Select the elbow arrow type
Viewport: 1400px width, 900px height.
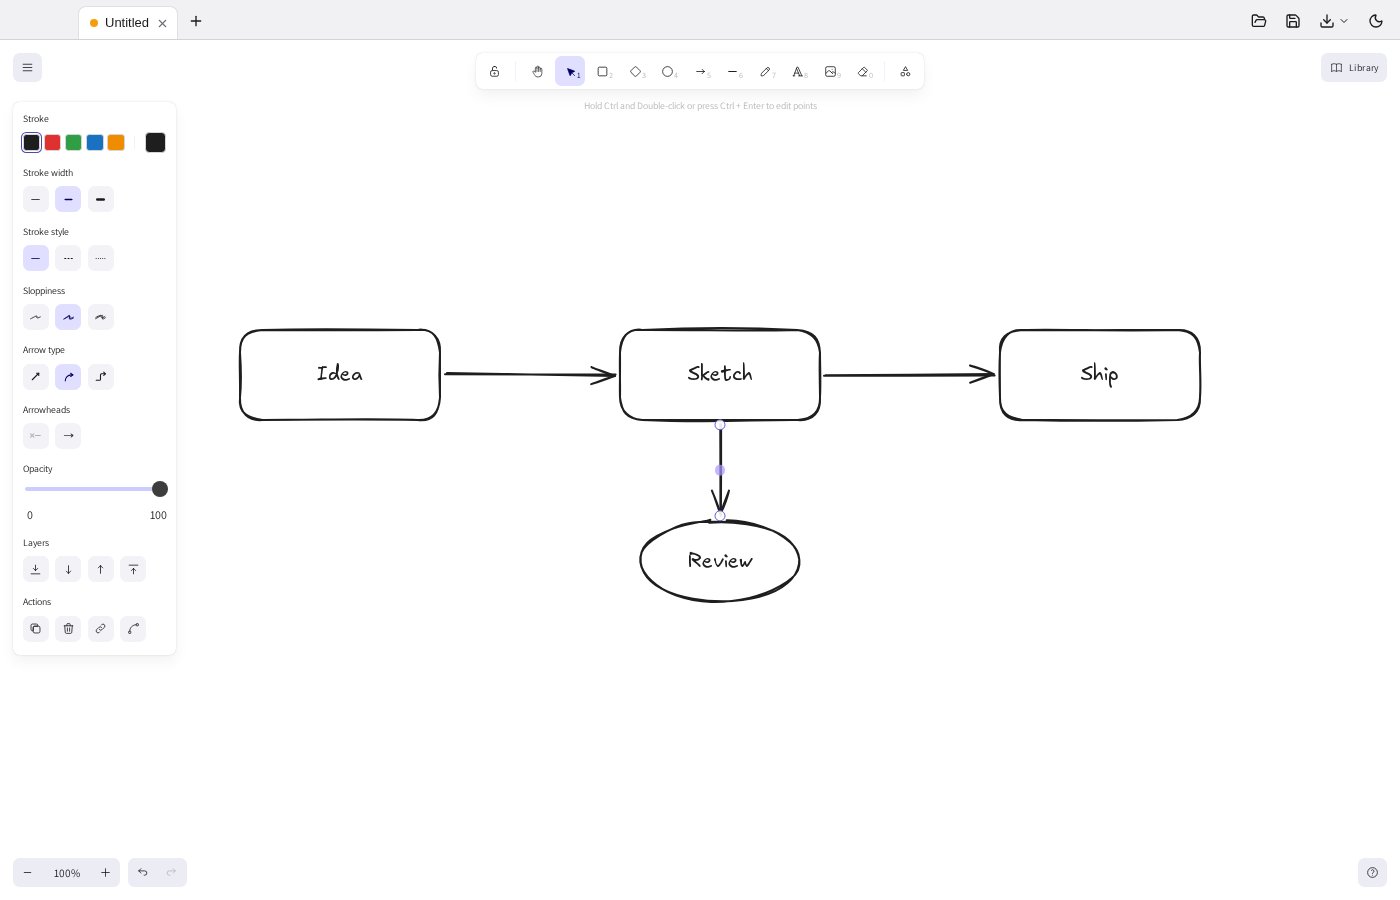100,377
